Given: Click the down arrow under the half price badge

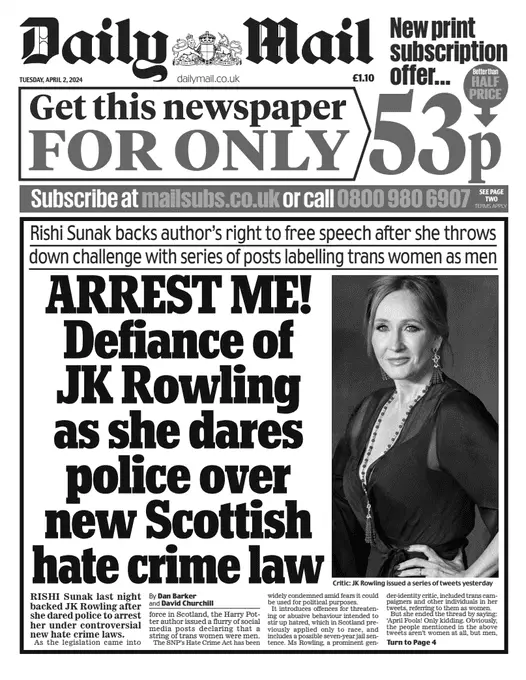Looking at the screenshot, I should click(x=485, y=114).
